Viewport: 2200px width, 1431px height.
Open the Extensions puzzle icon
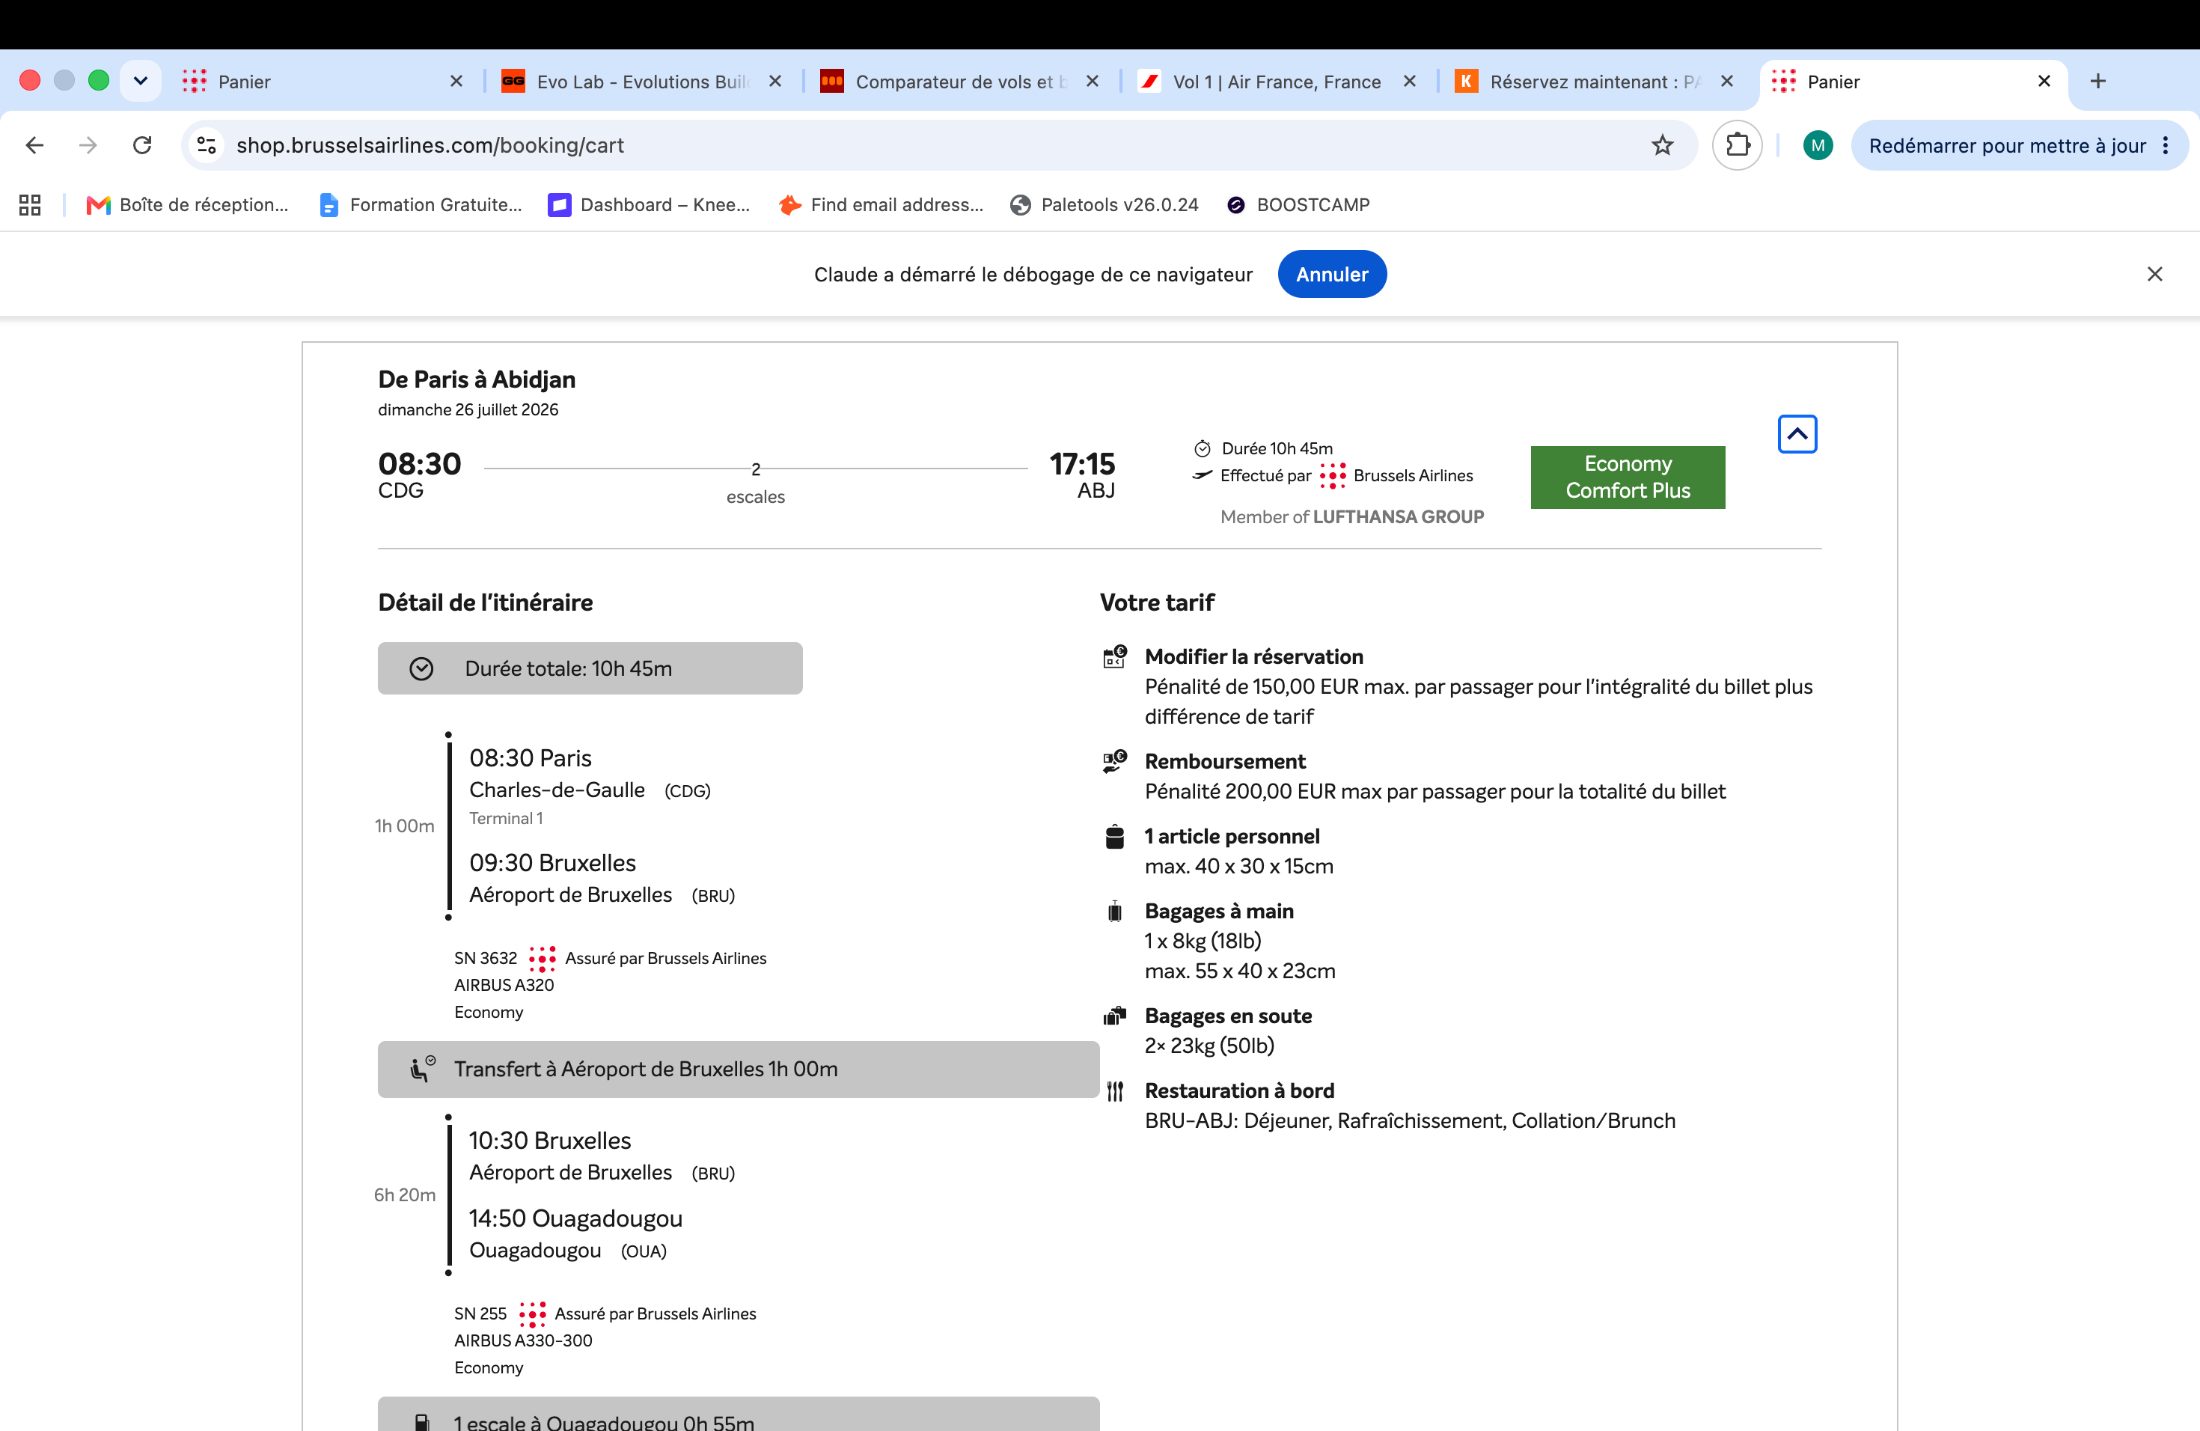point(1738,146)
